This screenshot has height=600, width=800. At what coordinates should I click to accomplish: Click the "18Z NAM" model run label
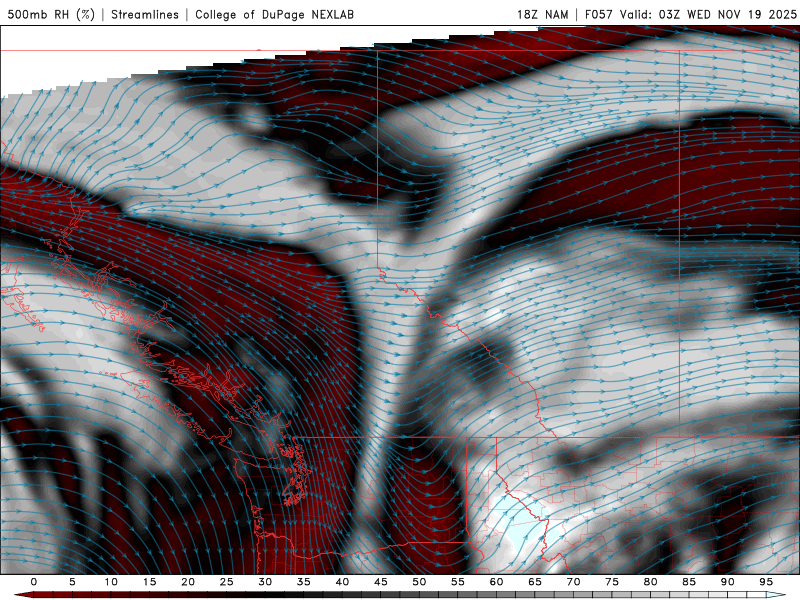tap(542, 14)
